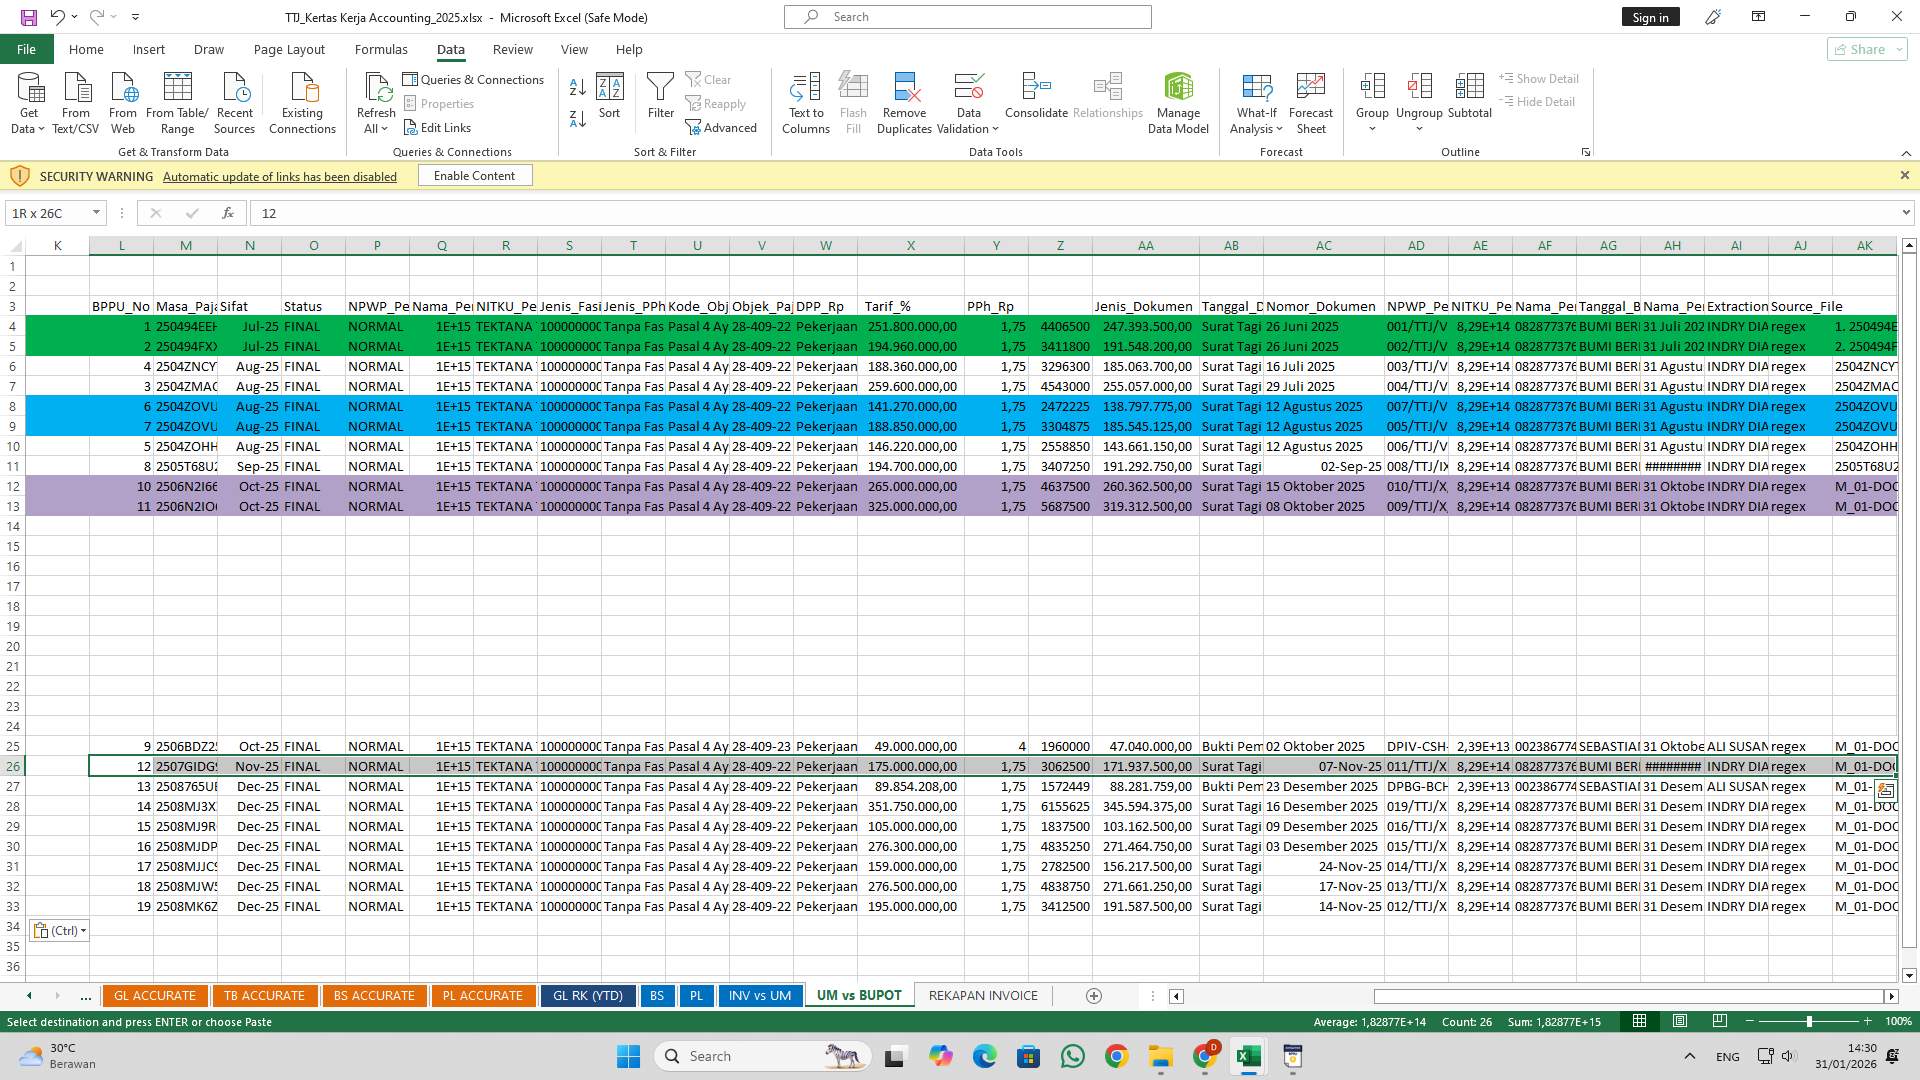Screen dimensions: 1920x1080
Task: Click the Forecast Sheet icon
Action: click(x=1310, y=100)
